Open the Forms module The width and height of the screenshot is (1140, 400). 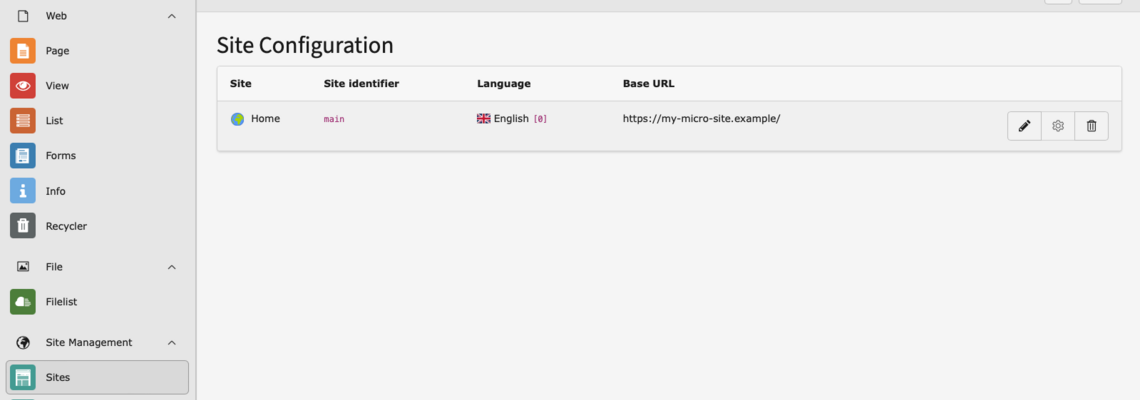[60, 156]
